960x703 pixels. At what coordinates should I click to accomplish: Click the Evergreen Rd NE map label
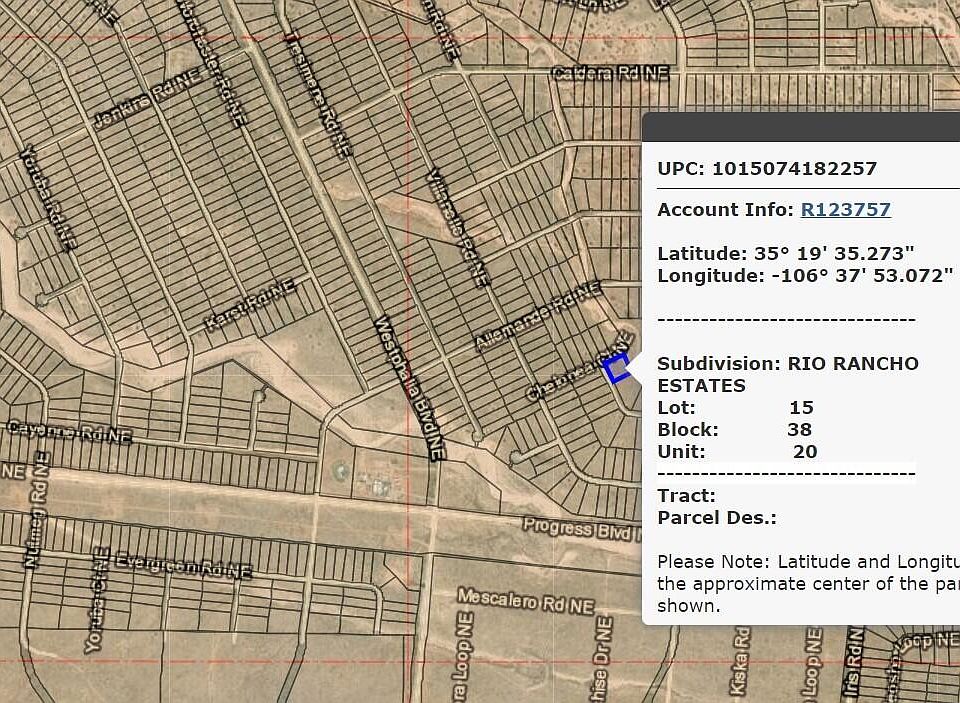click(x=183, y=566)
